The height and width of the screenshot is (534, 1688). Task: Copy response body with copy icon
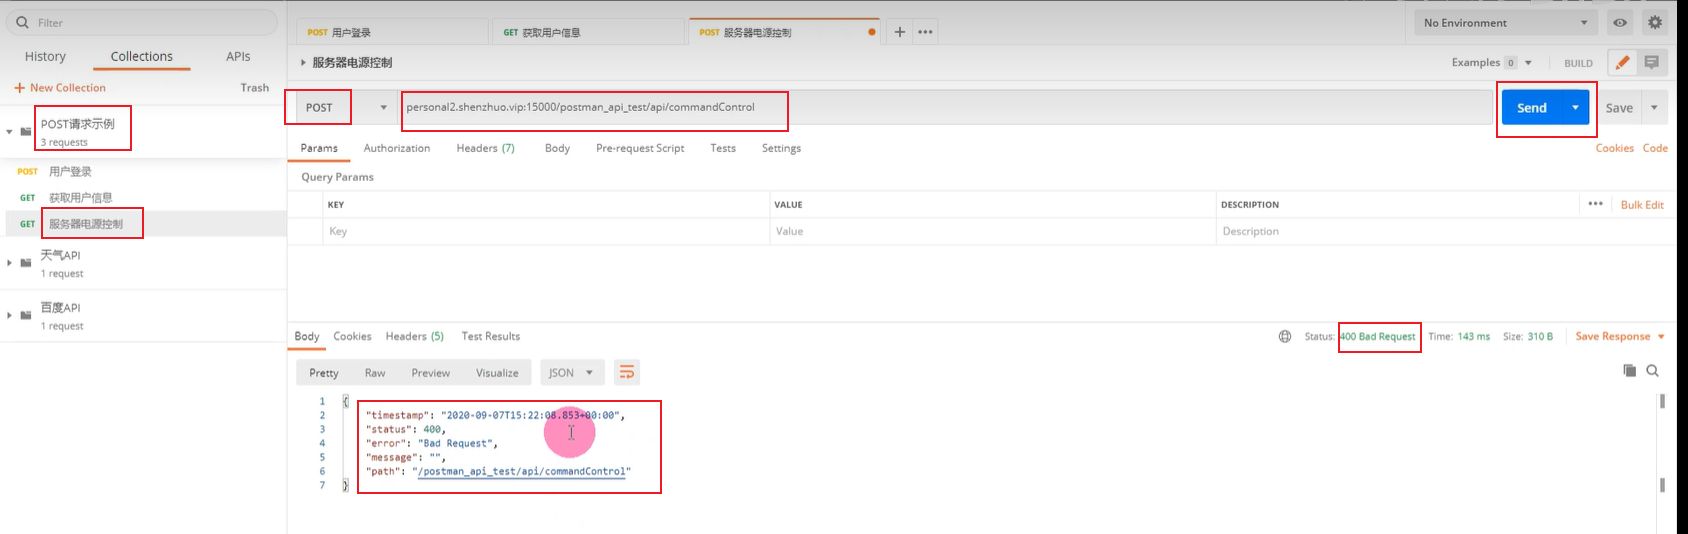(1629, 371)
